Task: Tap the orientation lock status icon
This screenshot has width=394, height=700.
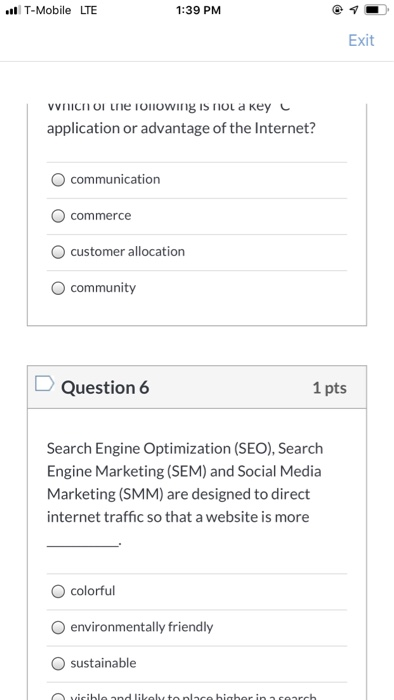Action: click(x=338, y=10)
